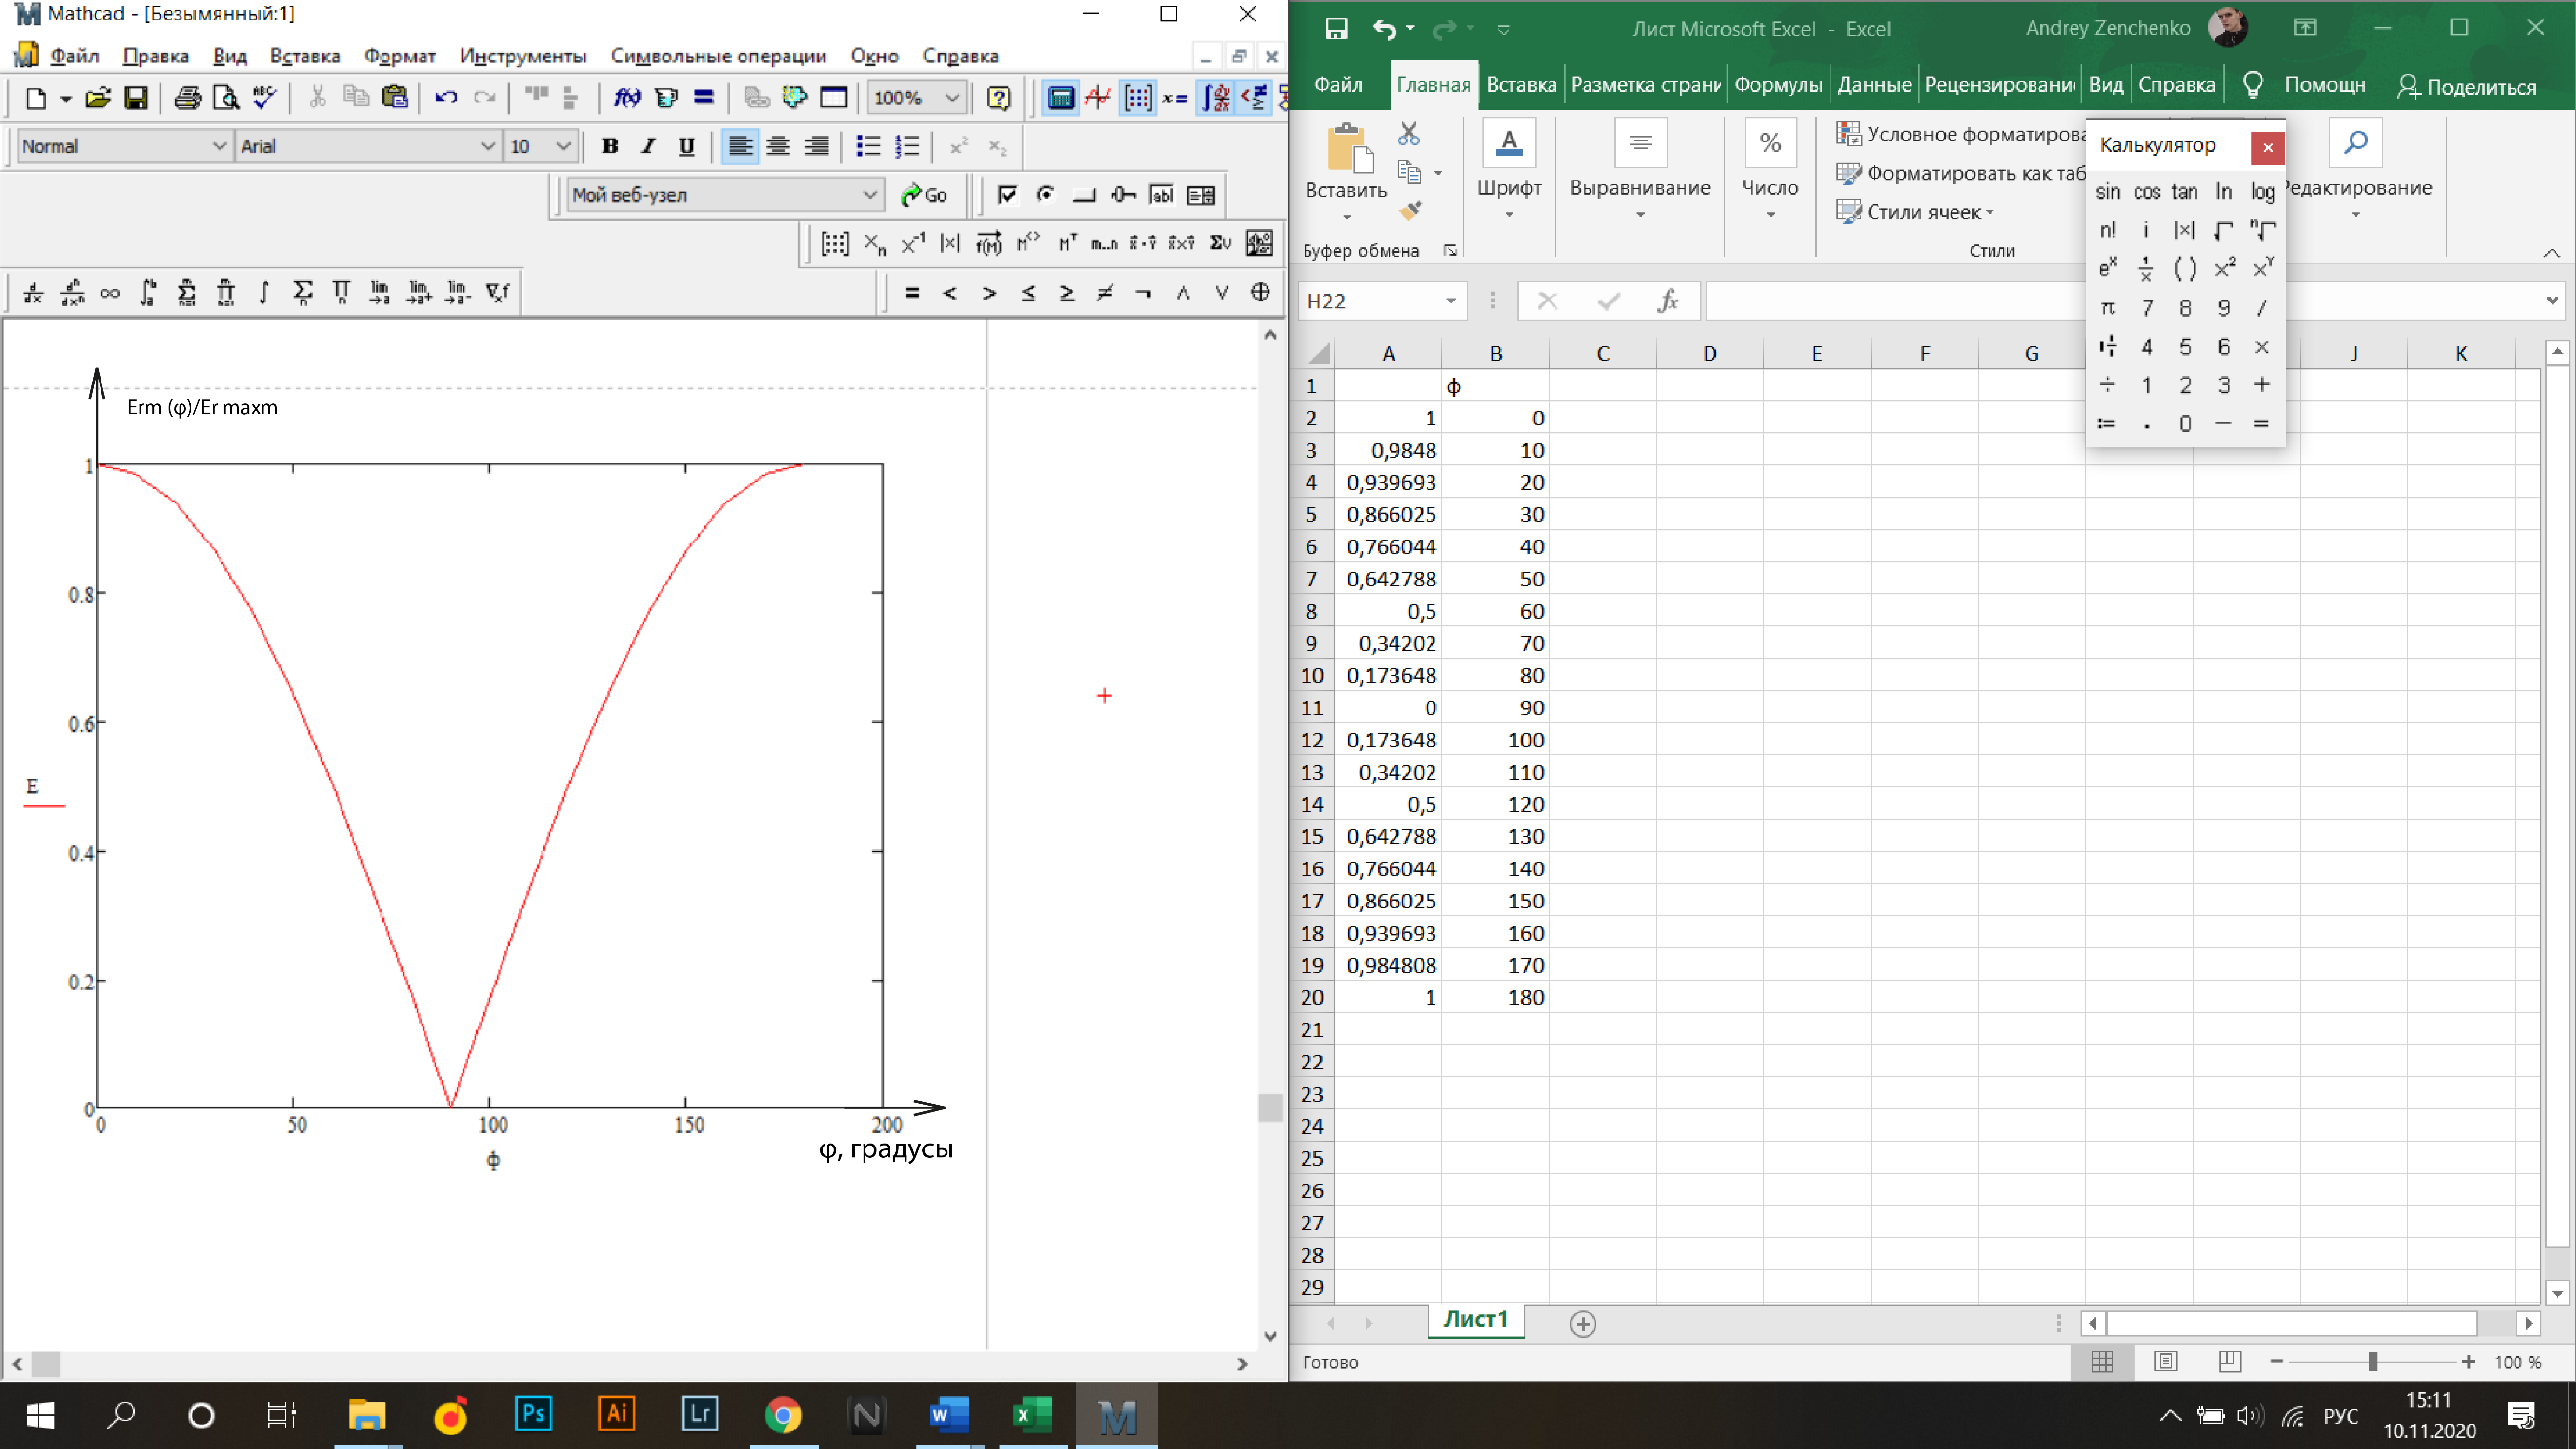Screen dimensions: 2576x1449
Task: Open the 100% zoom dropdown in Mathcad
Action: [x=952, y=98]
